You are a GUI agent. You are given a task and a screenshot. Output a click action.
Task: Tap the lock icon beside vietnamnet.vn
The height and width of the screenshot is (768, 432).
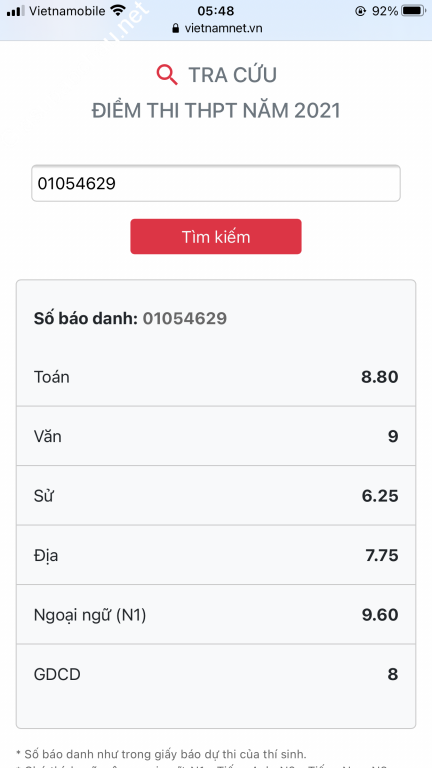tap(176, 28)
